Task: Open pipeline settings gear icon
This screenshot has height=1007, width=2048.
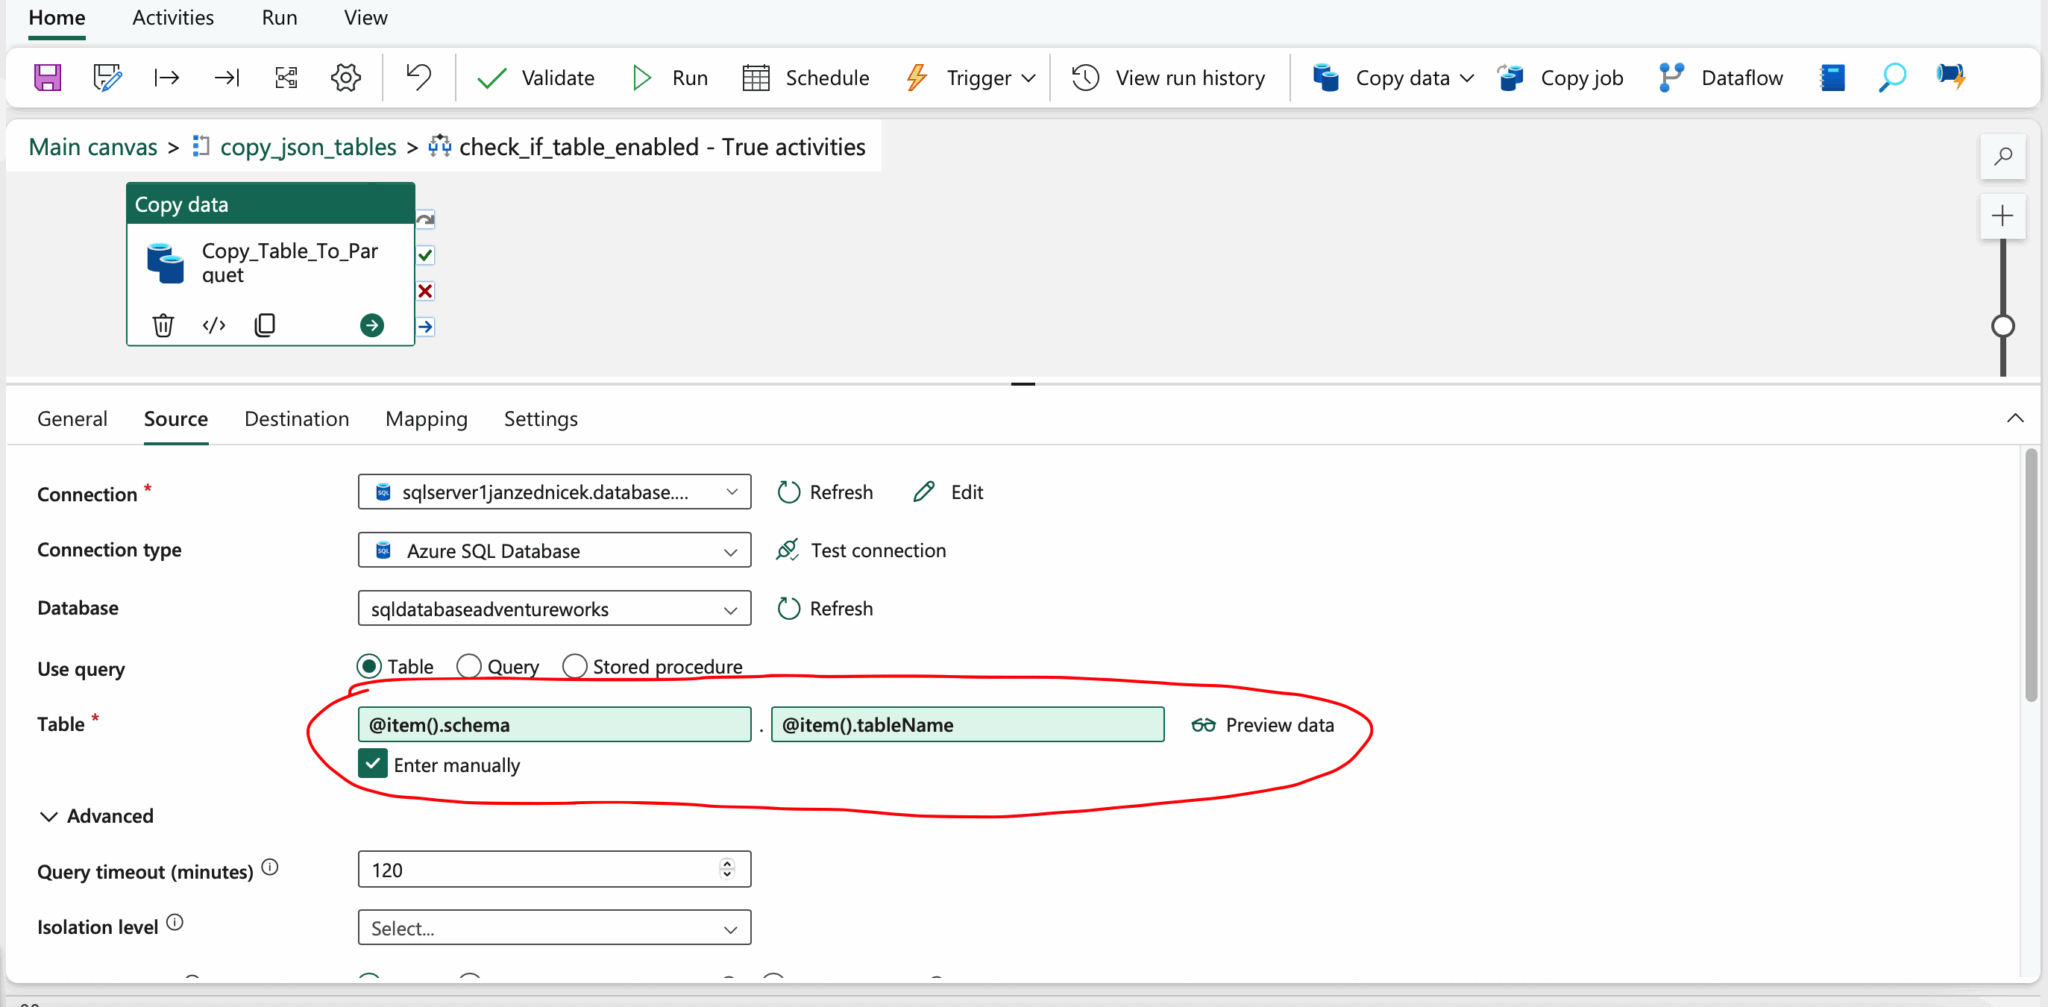Action: [346, 77]
